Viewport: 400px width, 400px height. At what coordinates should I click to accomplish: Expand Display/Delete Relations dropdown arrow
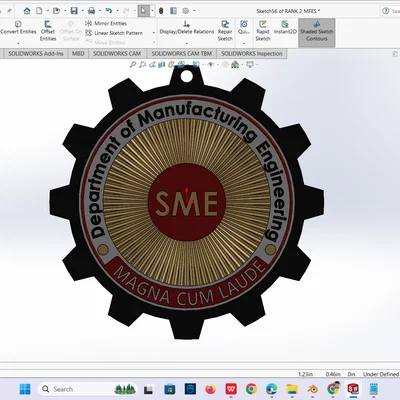[187, 43]
